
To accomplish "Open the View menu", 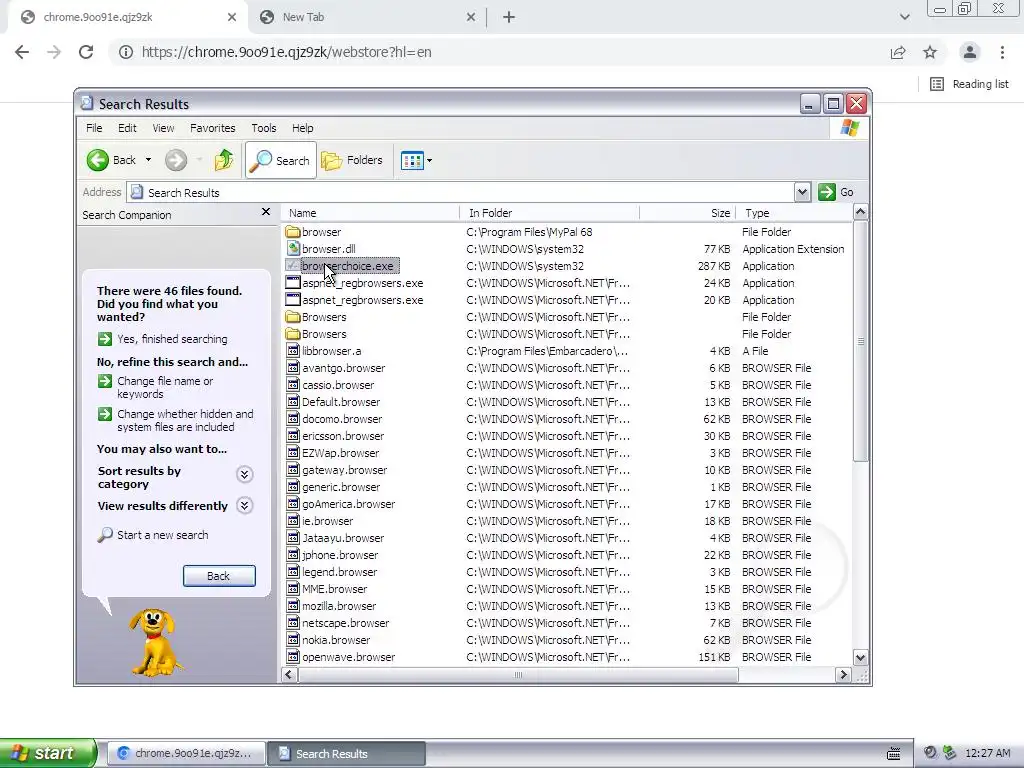I will pyautogui.click(x=163, y=128).
